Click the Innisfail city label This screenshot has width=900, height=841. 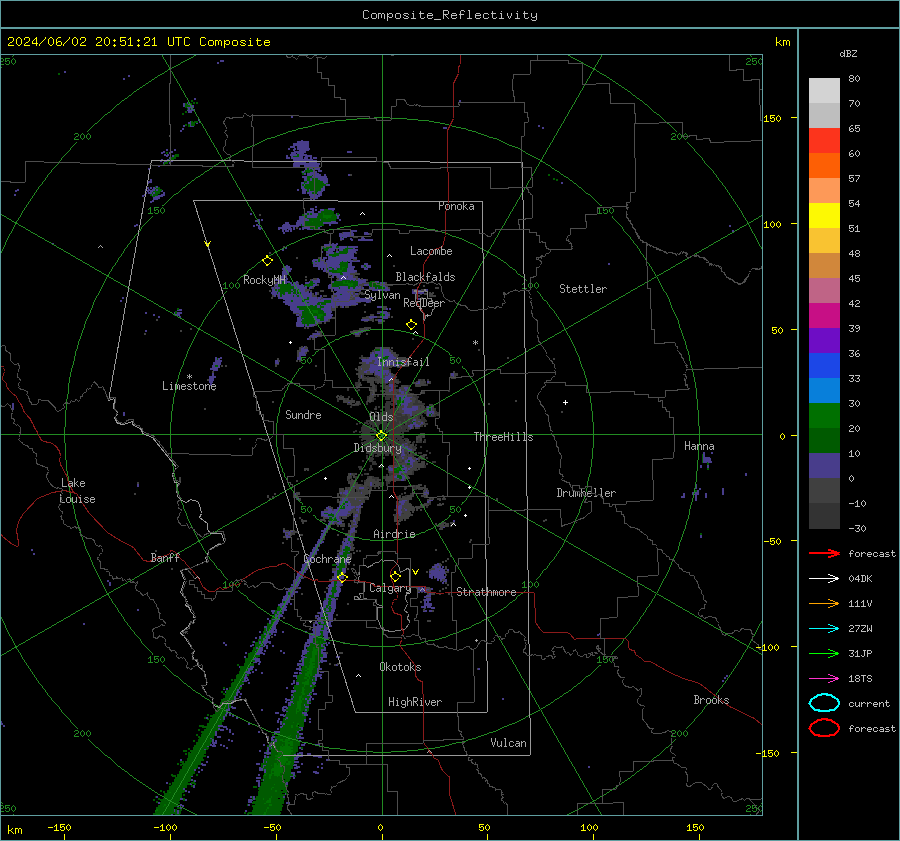[x=403, y=362]
